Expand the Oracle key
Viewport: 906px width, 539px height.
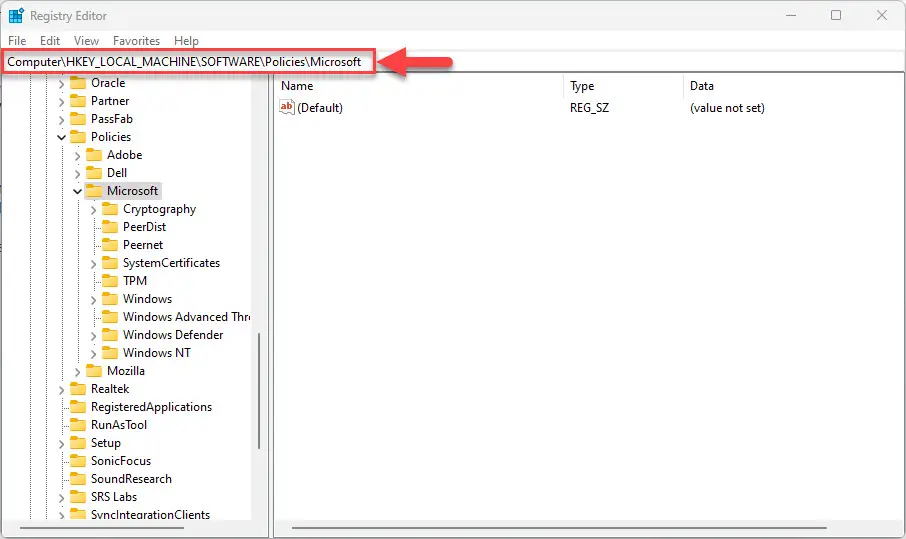pos(61,84)
